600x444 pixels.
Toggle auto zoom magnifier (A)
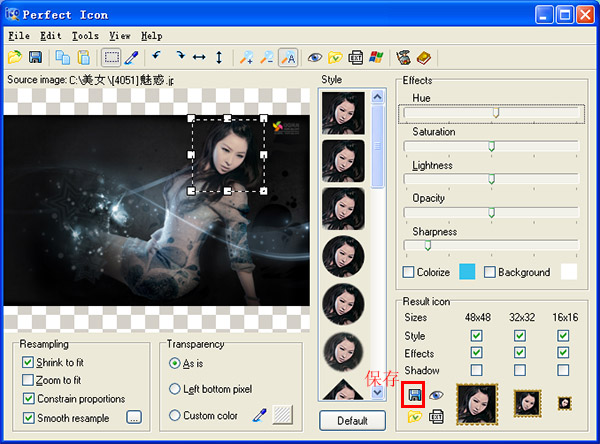[288, 57]
